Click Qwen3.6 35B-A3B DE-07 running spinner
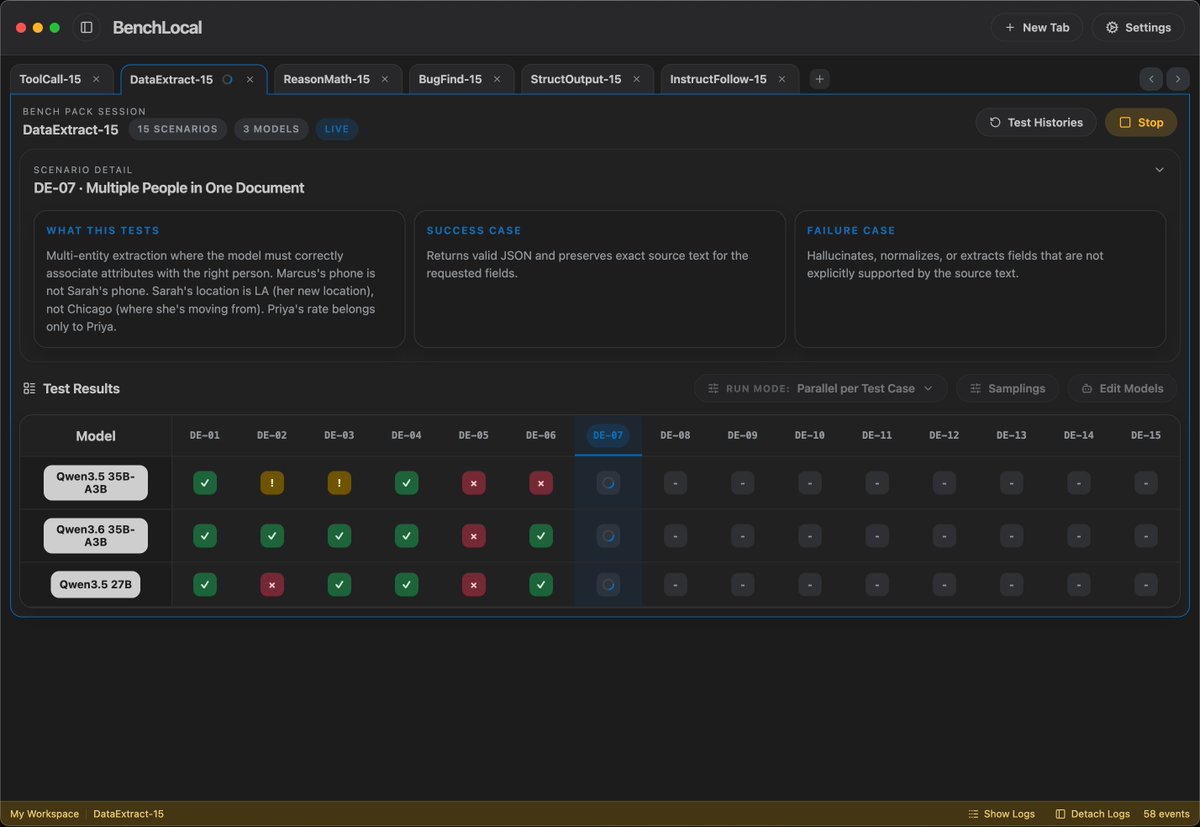Screen dimensions: 1200x827 (x=608, y=536)
